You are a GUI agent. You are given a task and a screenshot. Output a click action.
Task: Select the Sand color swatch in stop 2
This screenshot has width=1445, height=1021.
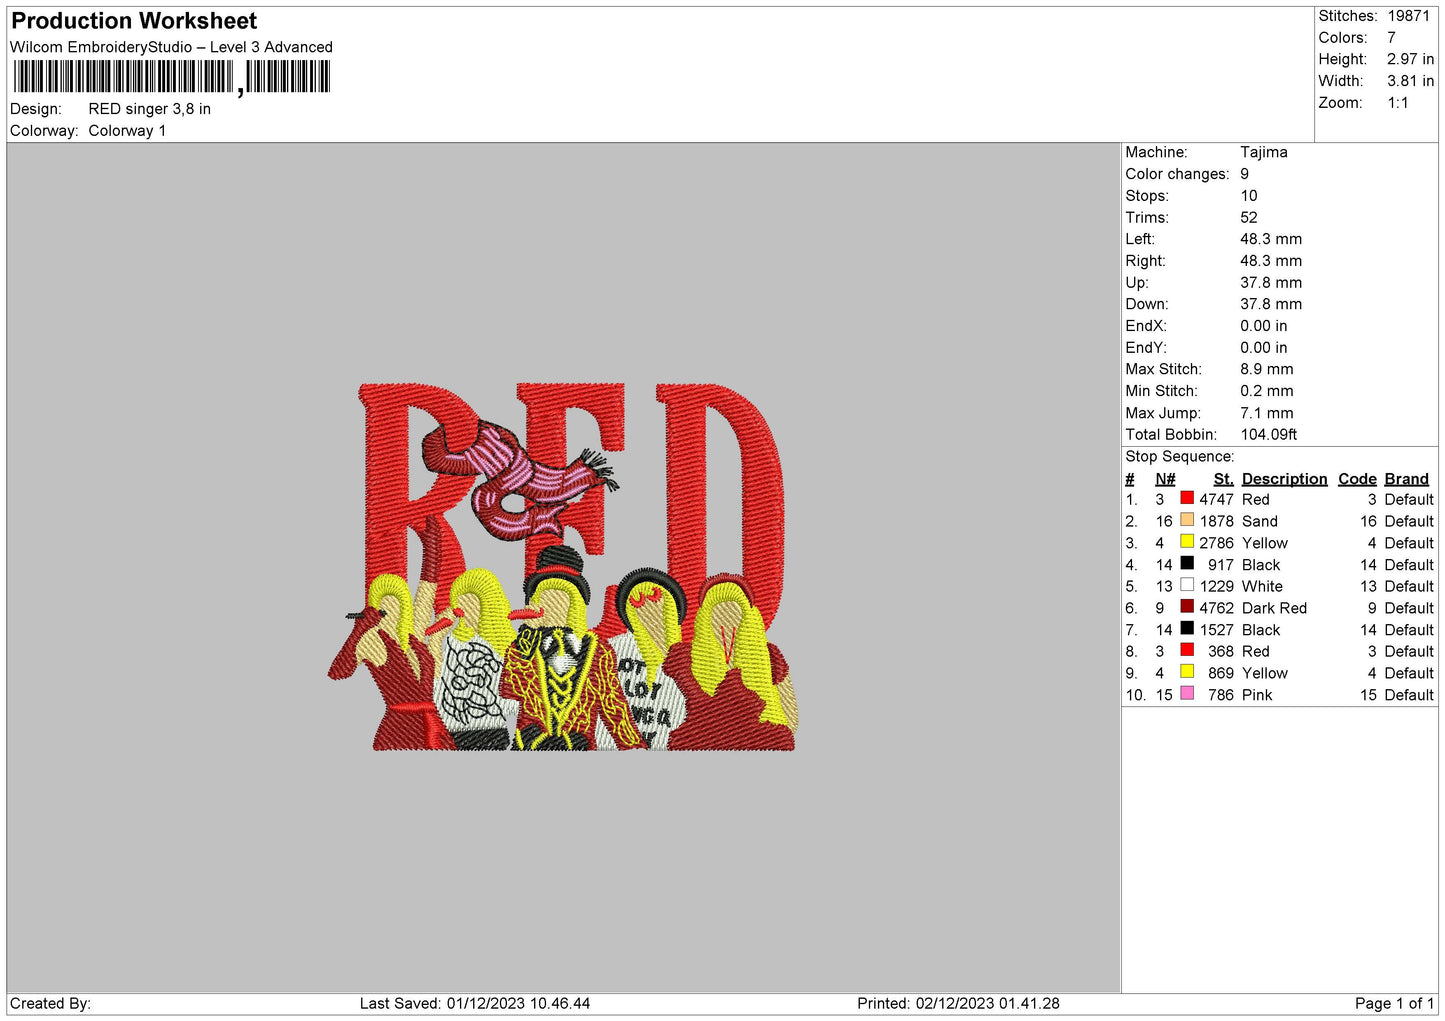(x=1187, y=520)
